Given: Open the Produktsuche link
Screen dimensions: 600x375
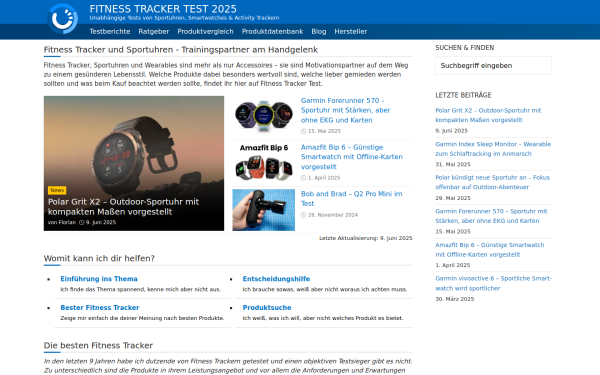Looking at the screenshot, I should (267, 308).
